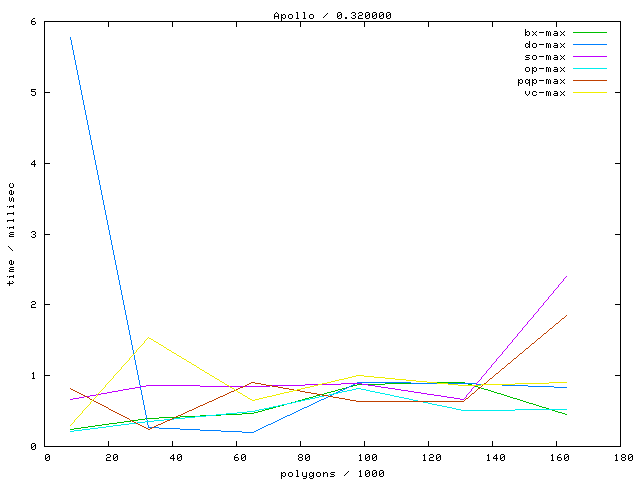Click the purple so-max legend line sample

[x=590, y=57]
